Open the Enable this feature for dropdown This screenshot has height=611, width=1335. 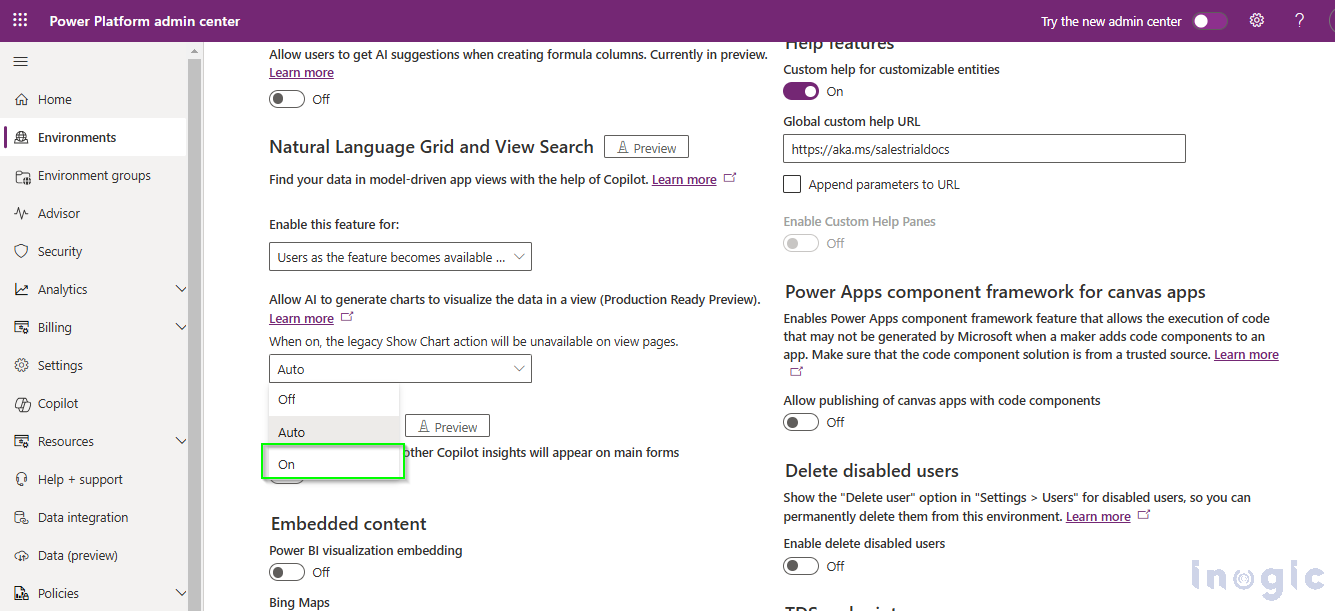click(x=400, y=257)
